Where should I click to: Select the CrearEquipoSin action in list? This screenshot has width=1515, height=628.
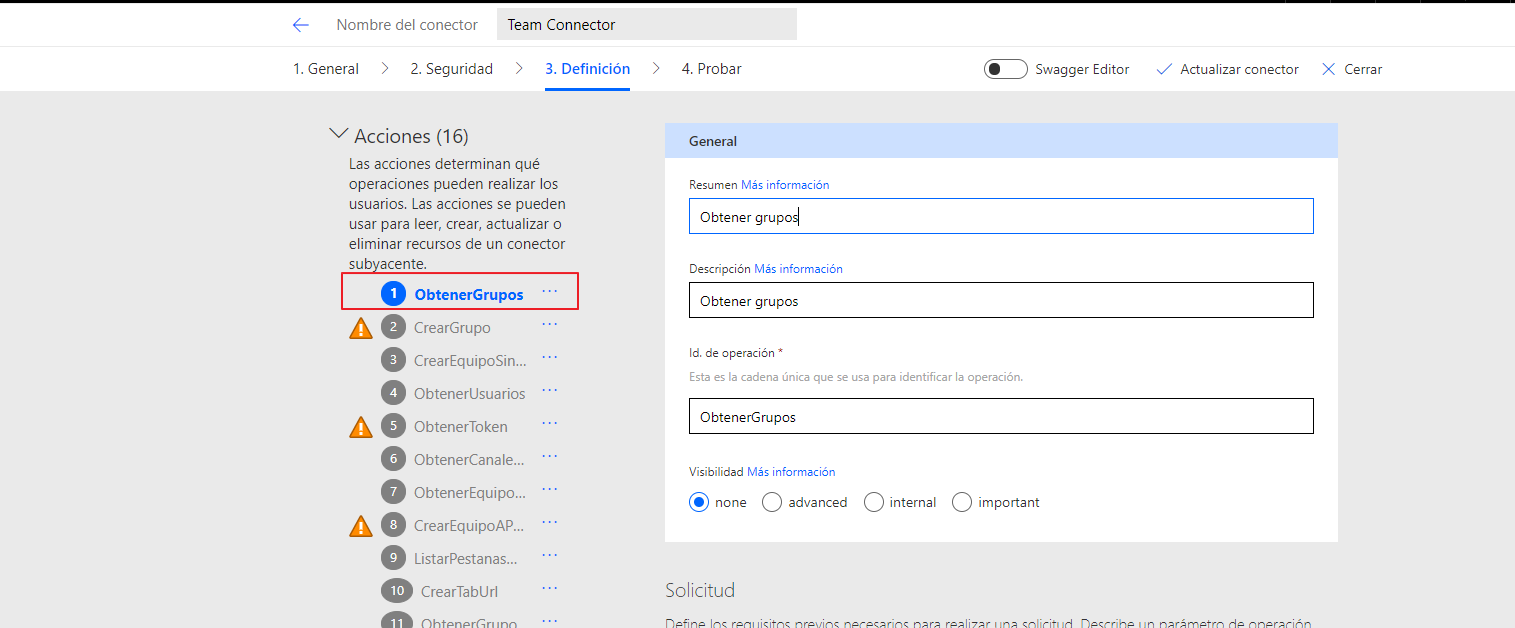(x=469, y=360)
